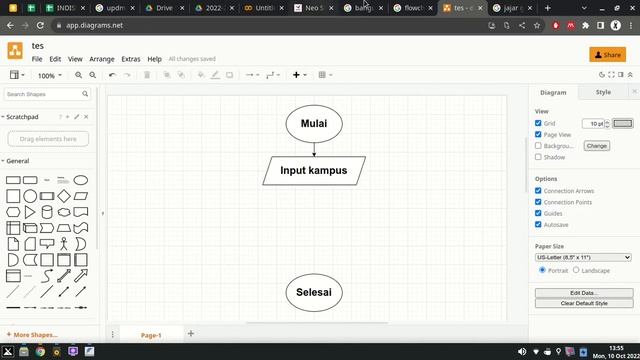Open the view panels dropdown
The height and width of the screenshot is (360, 640).
(17, 75)
